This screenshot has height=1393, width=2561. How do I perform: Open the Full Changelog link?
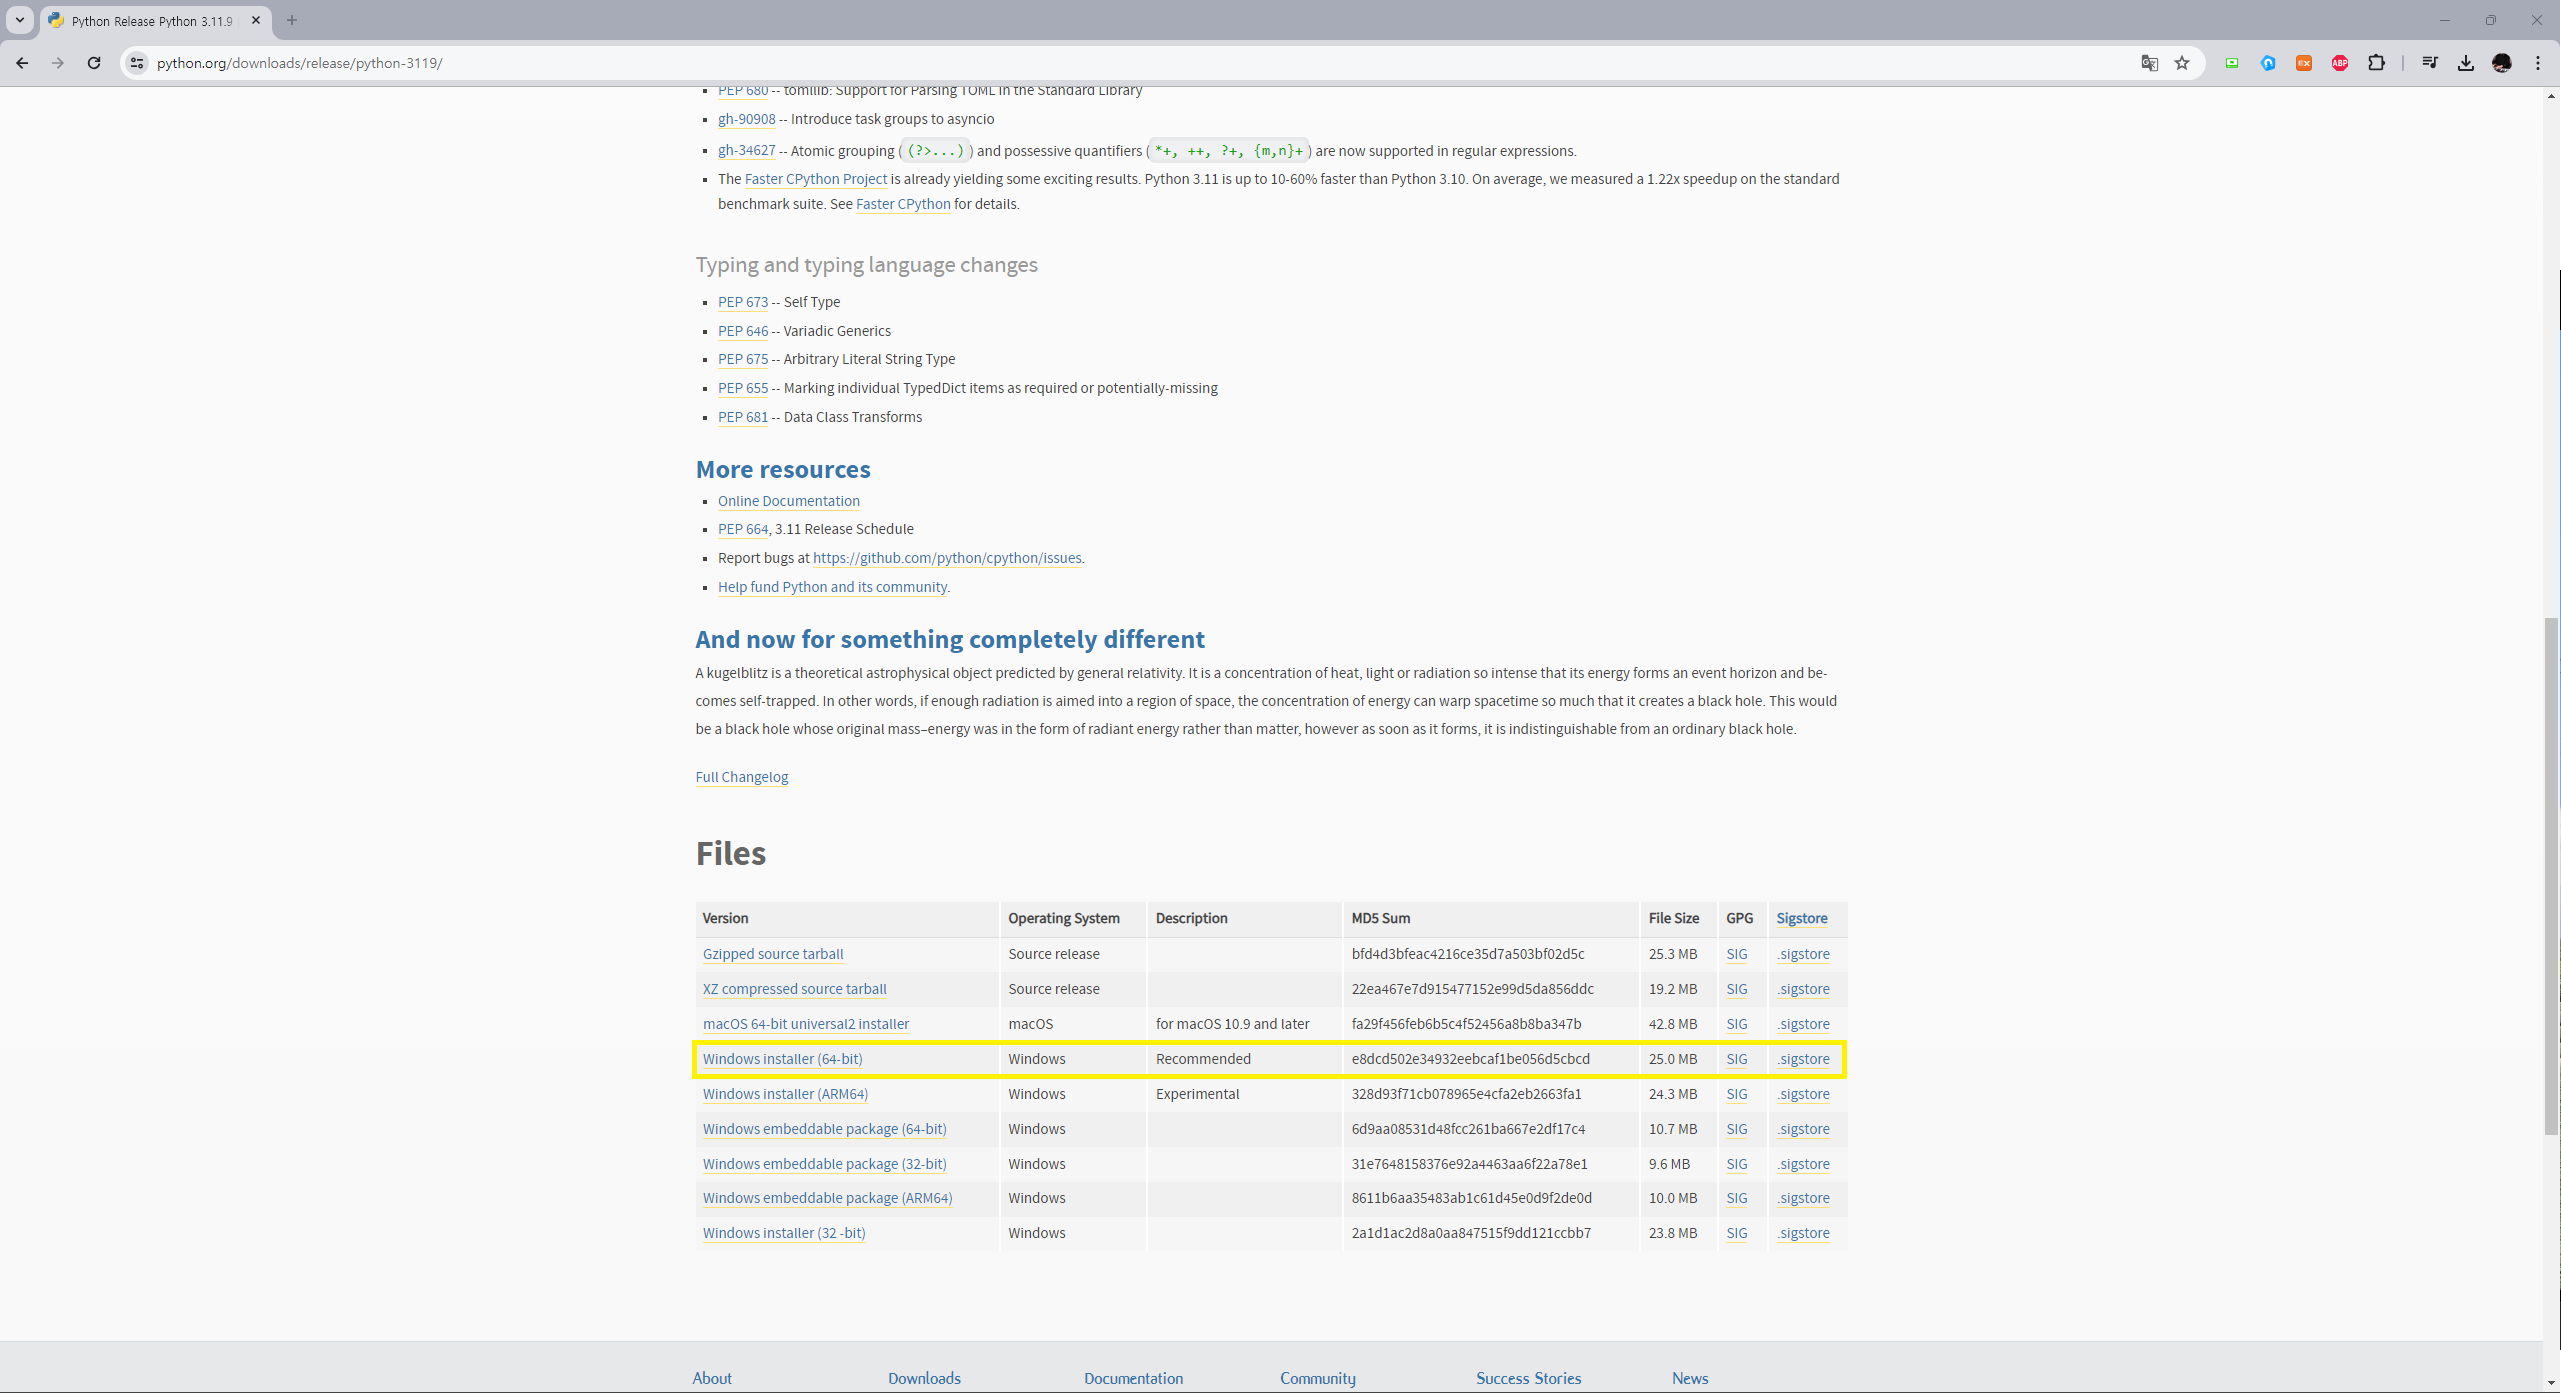click(x=741, y=777)
